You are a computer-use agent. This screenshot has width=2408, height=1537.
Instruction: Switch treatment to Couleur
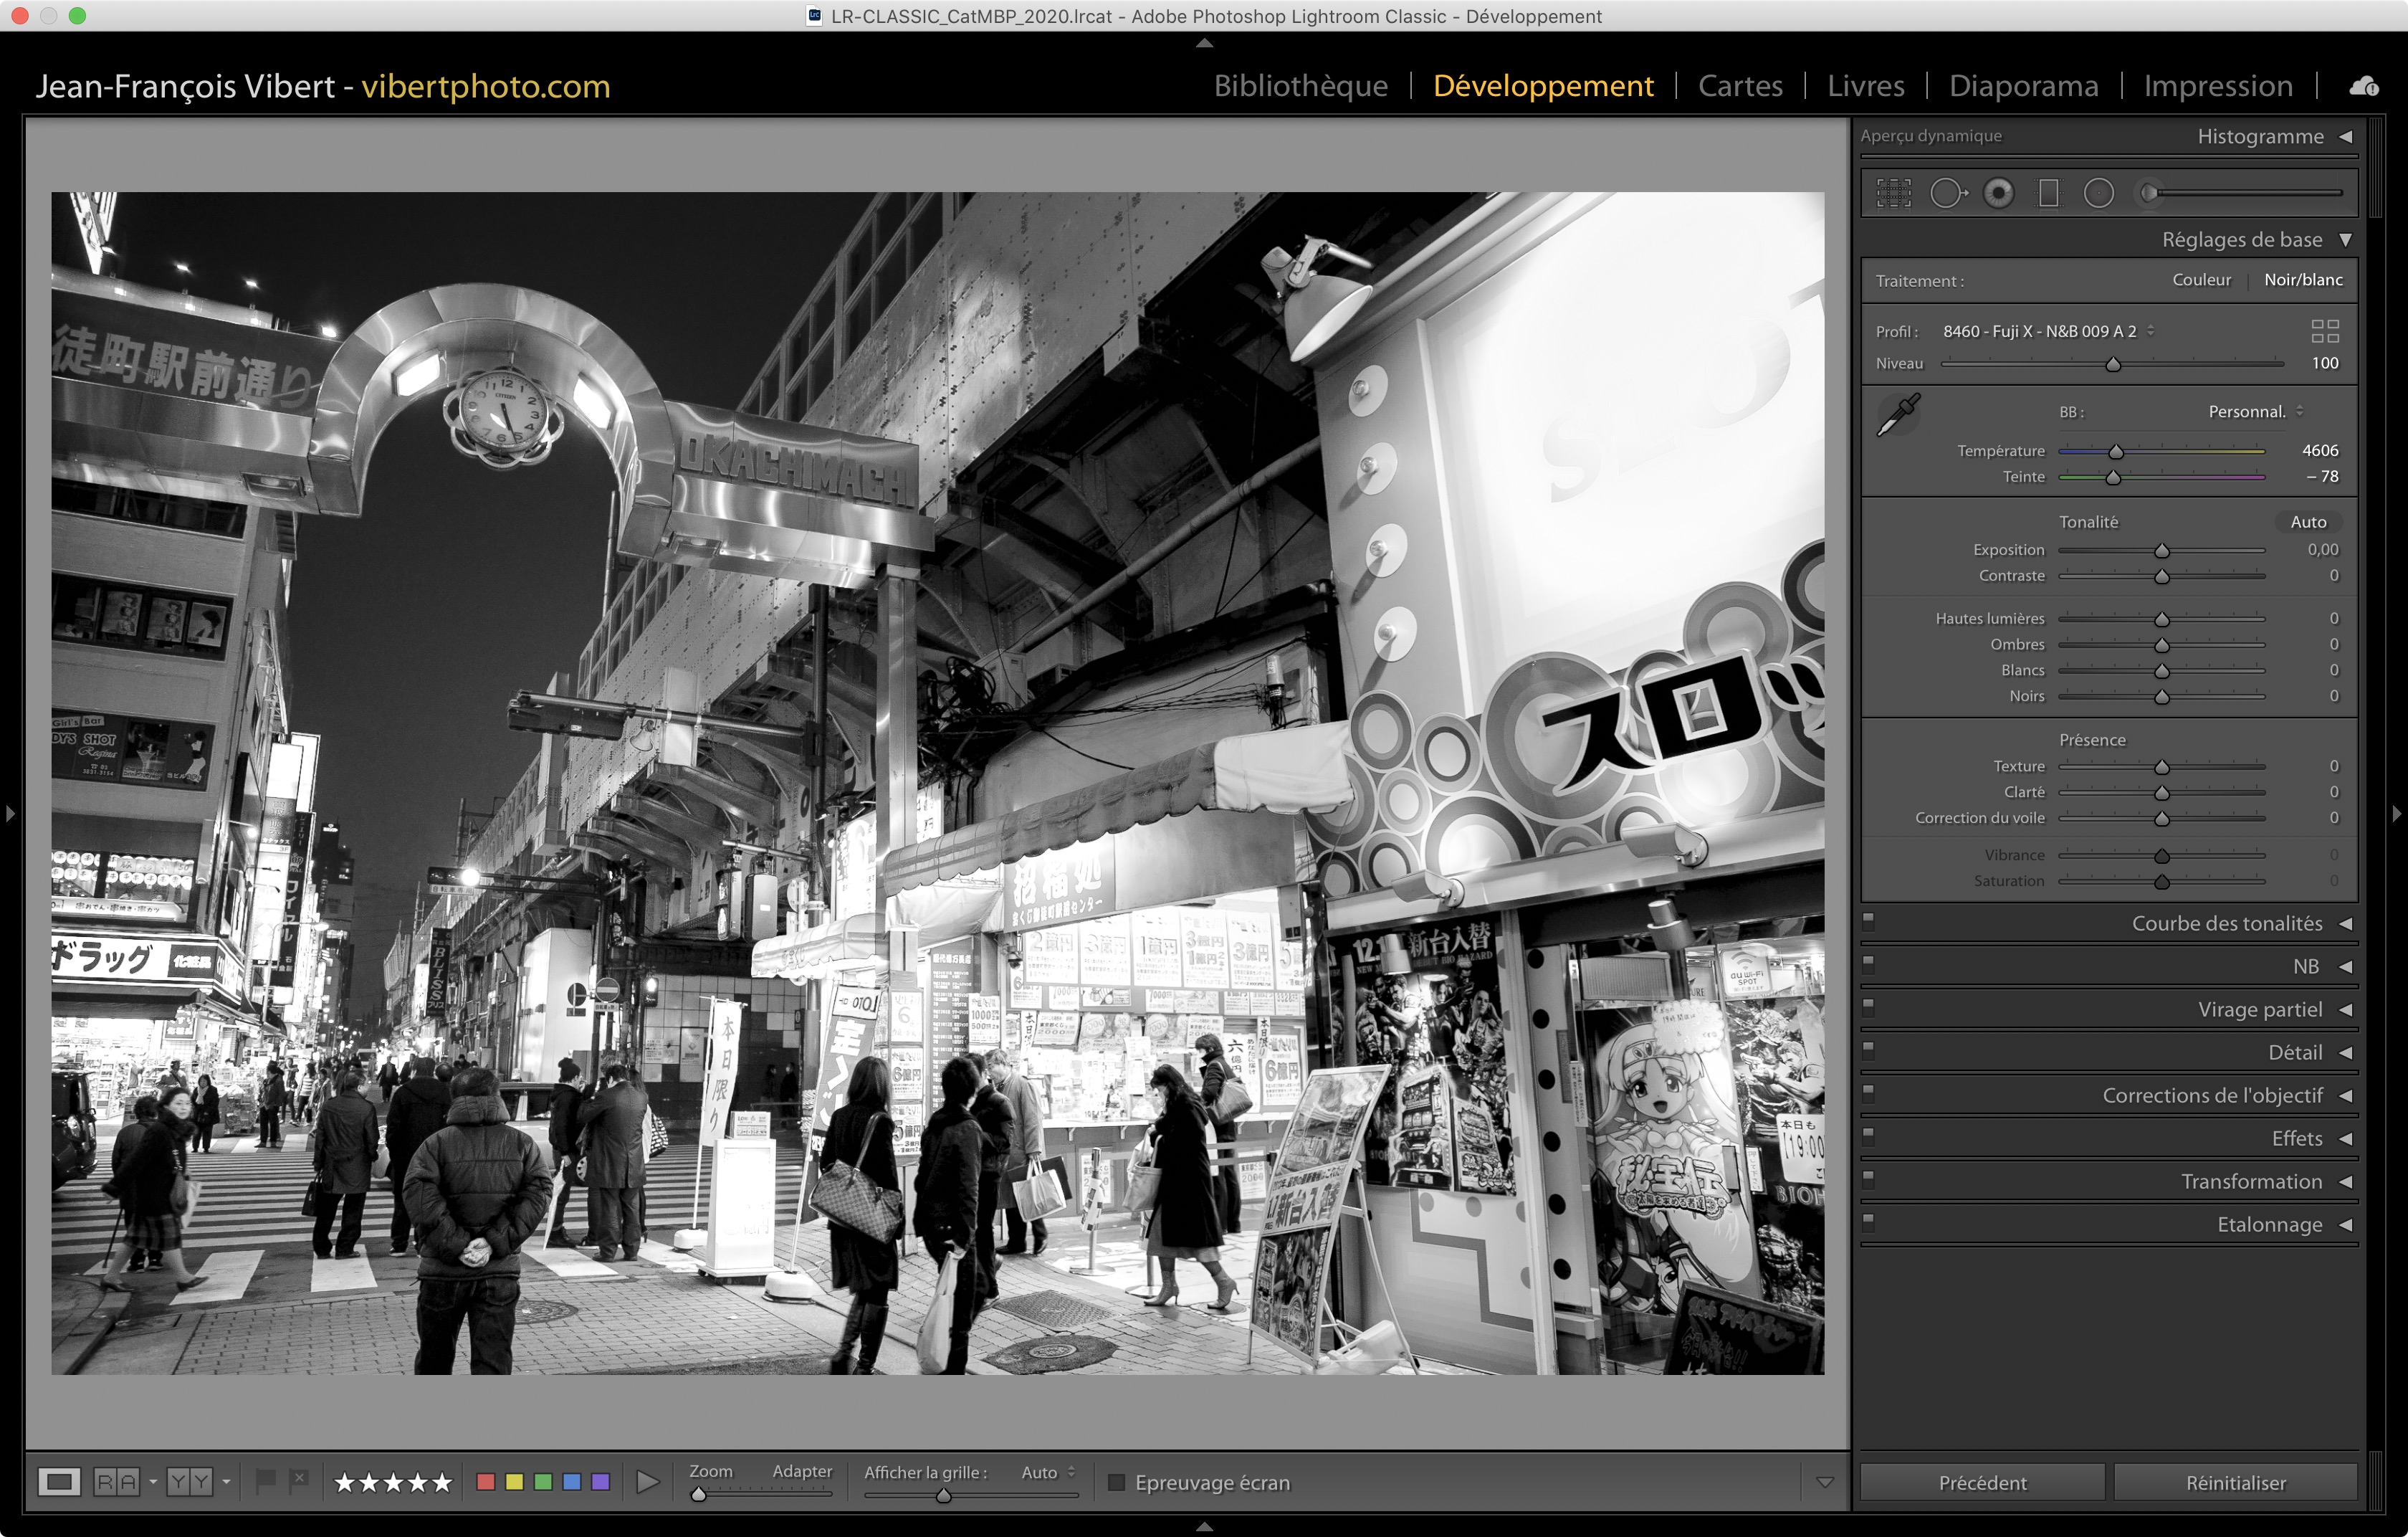[2201, 280]
